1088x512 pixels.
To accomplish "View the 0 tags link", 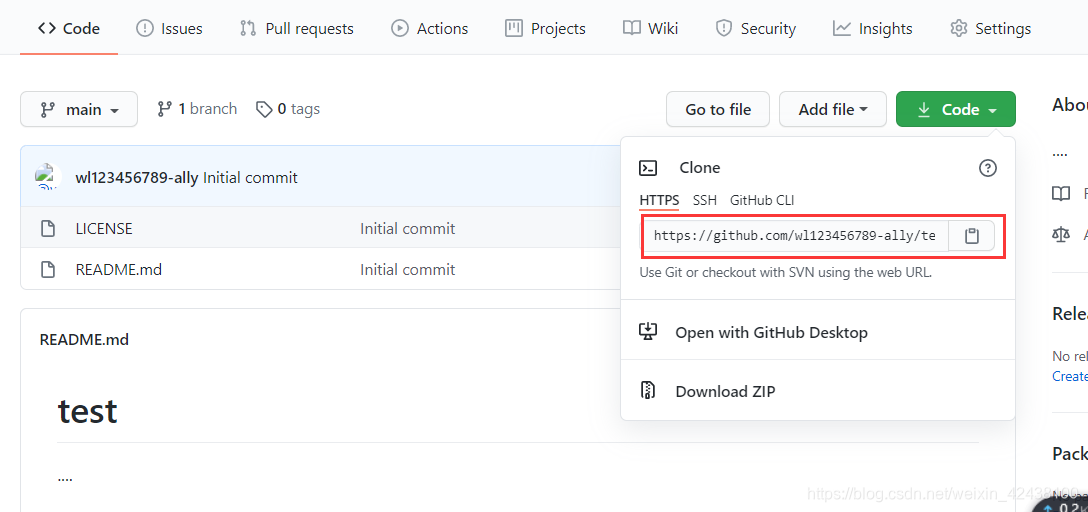I will (x=288, y=109).
